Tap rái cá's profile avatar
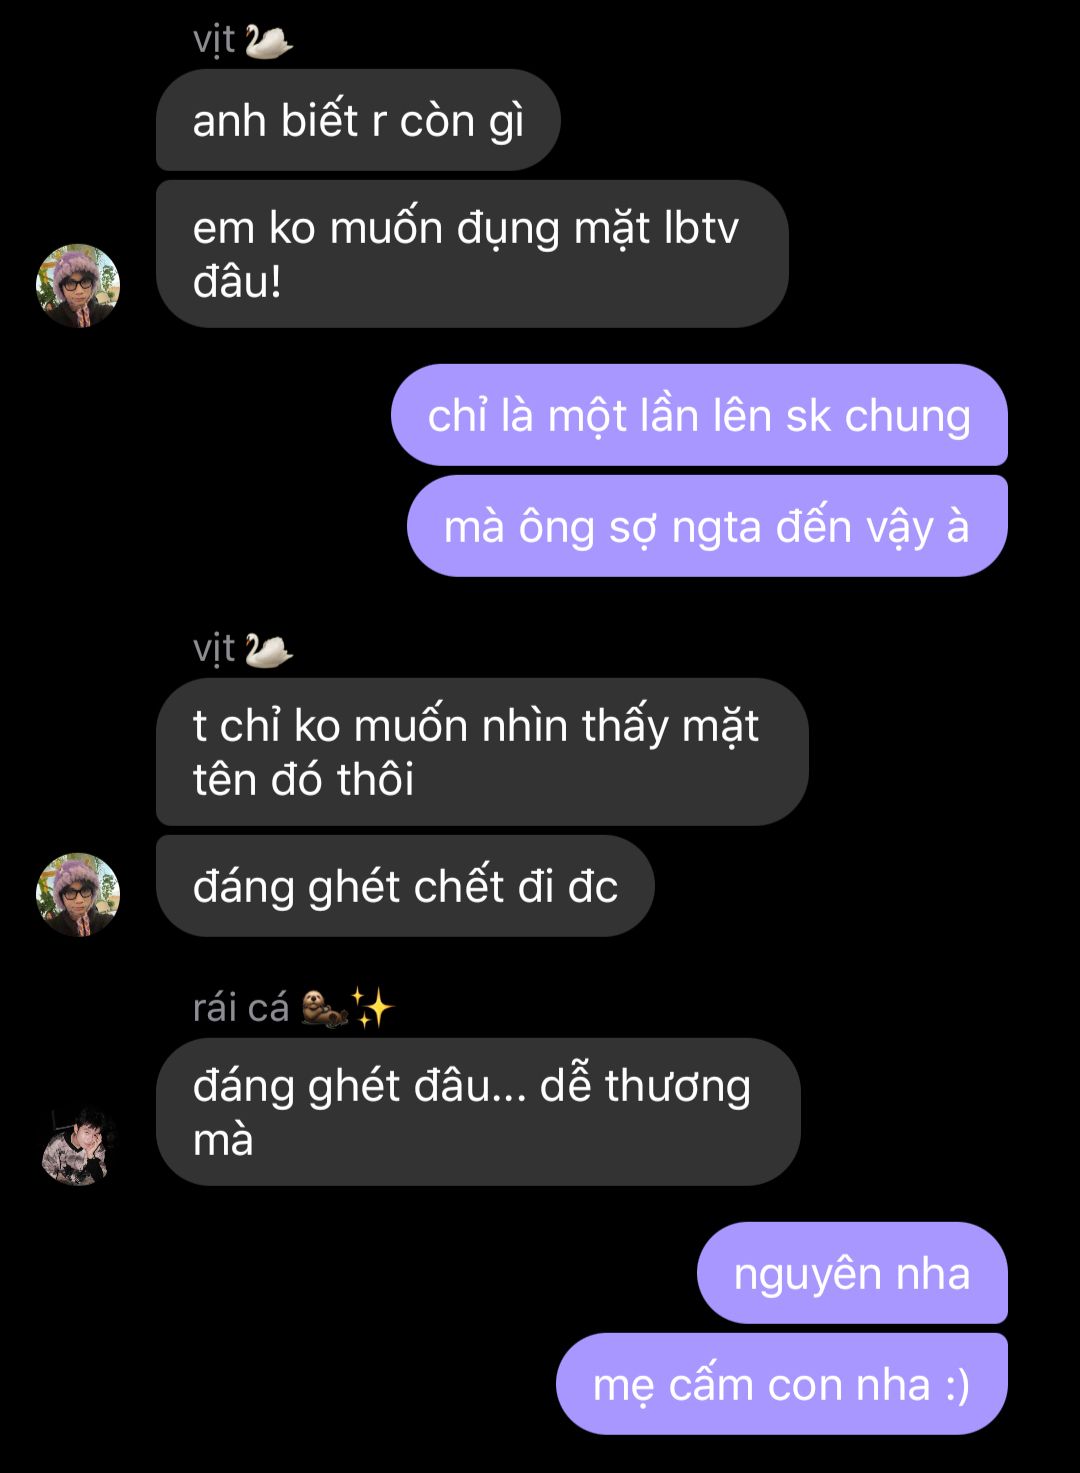This screenshot has width=1080, height=1473. tap(78, 1144)
